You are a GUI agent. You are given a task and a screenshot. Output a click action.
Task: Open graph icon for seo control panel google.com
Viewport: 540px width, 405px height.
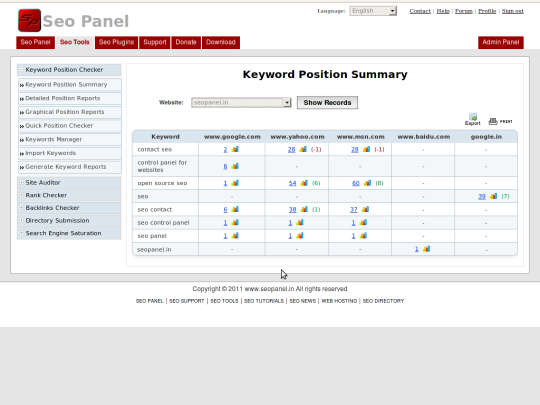pyautogui.click(x=235, y=222)
